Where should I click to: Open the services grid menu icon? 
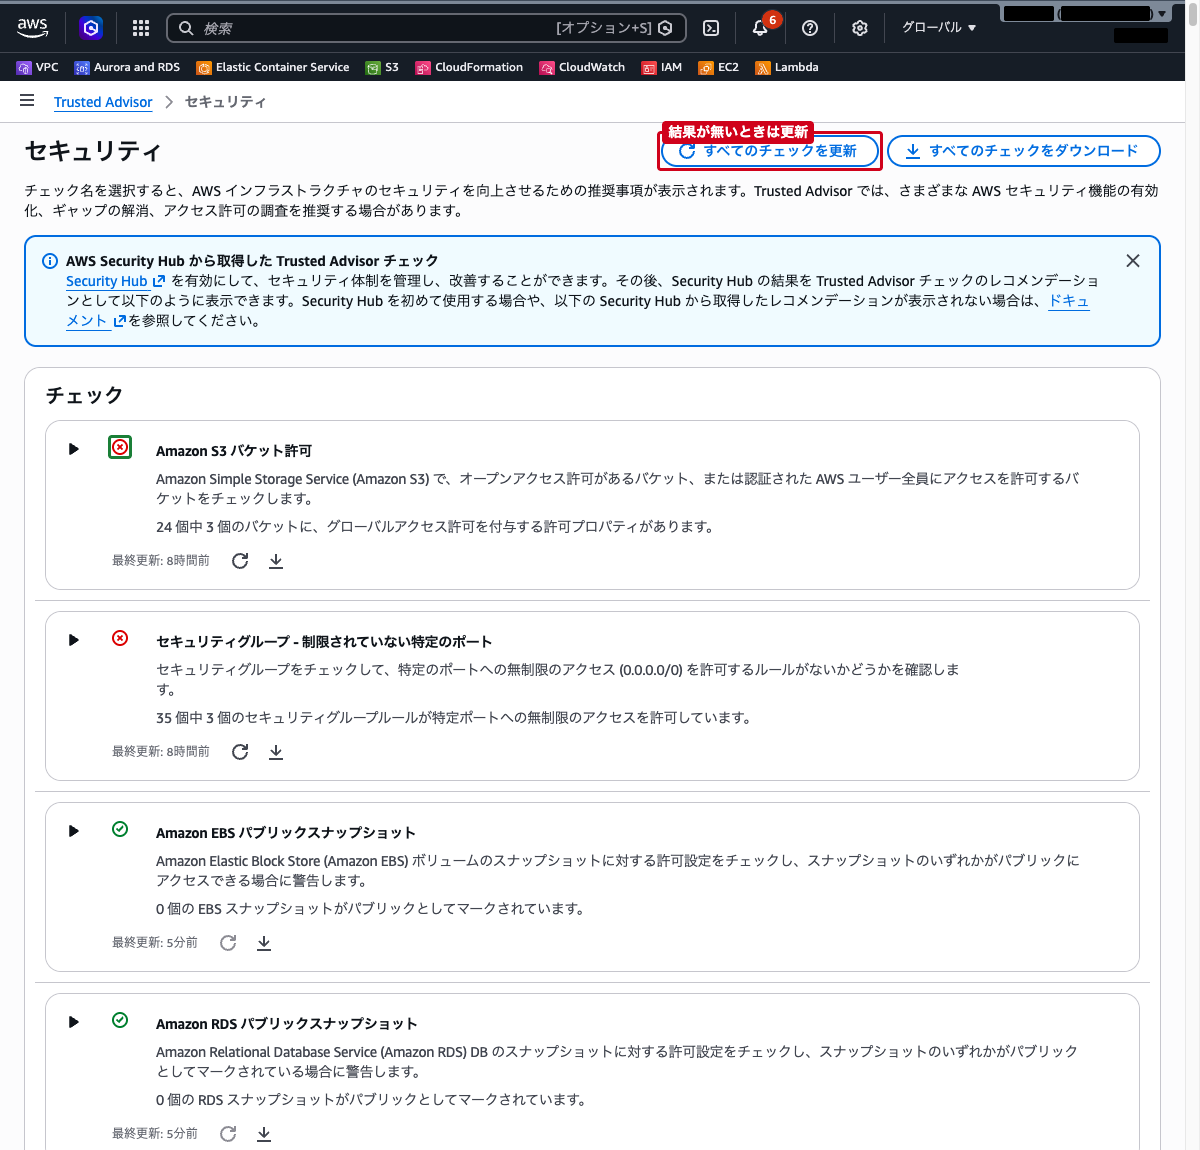tap(141, 28)
